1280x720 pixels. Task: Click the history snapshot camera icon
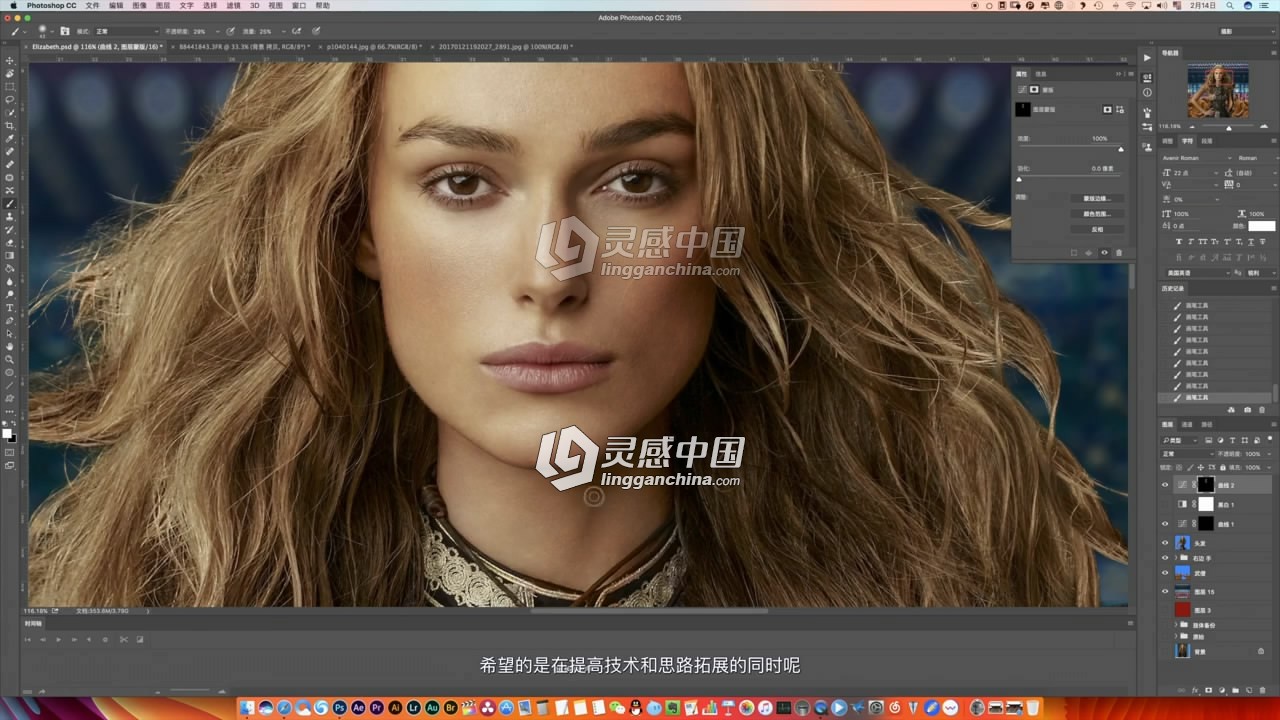[x=1247, y=410]
